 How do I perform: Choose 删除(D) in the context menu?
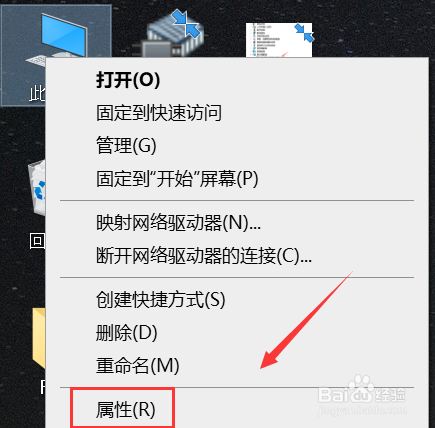coord(126,333)
